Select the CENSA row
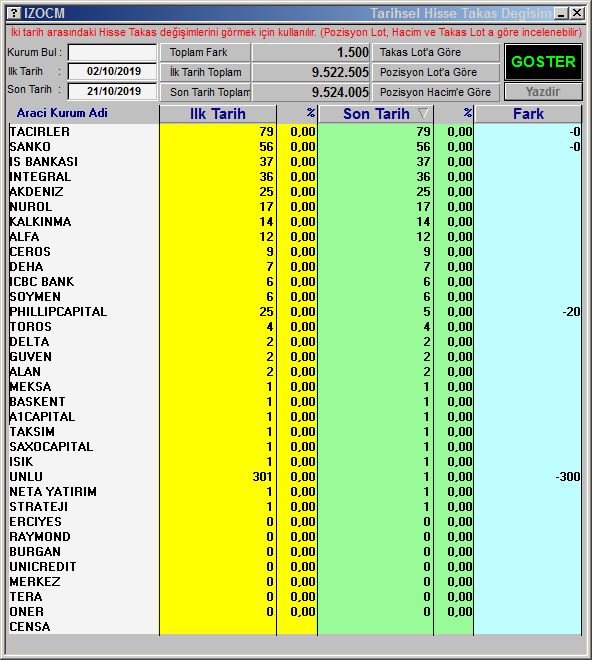This screenshot has width=592, height=660. [295, 627]
